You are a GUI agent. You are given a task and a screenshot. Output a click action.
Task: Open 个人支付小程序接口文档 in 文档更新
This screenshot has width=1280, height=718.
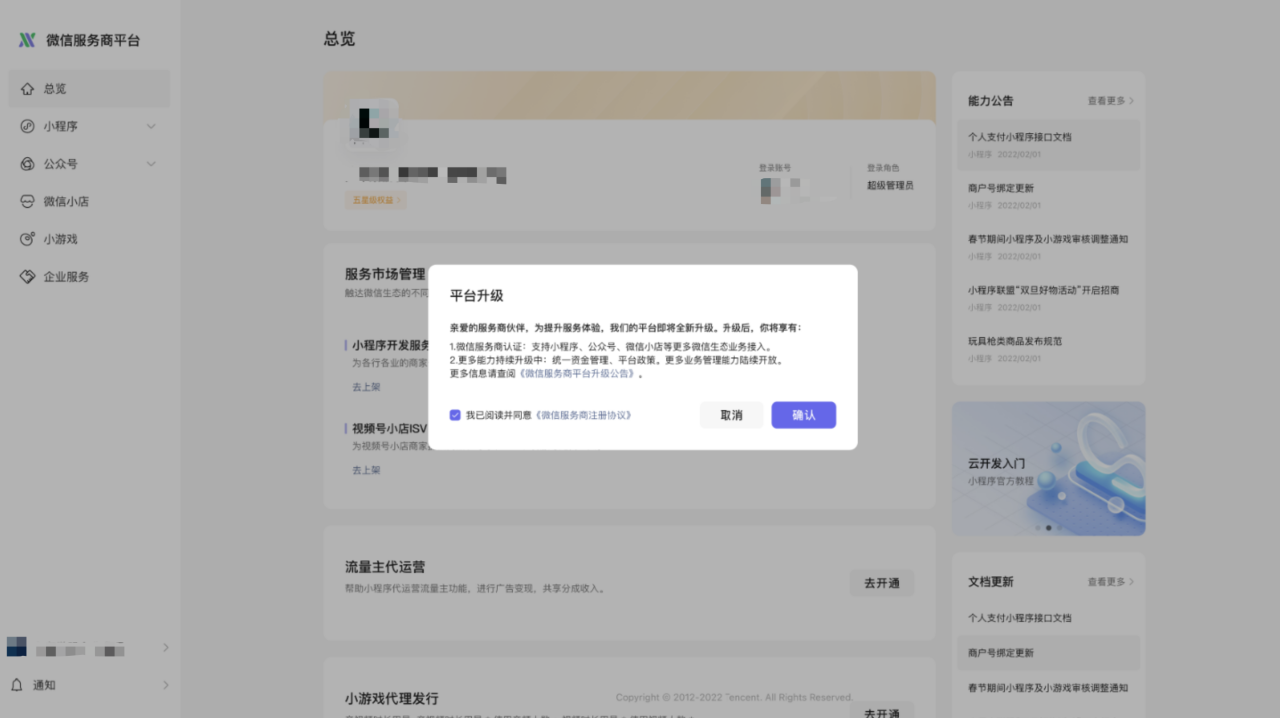tap(1046, 618)
